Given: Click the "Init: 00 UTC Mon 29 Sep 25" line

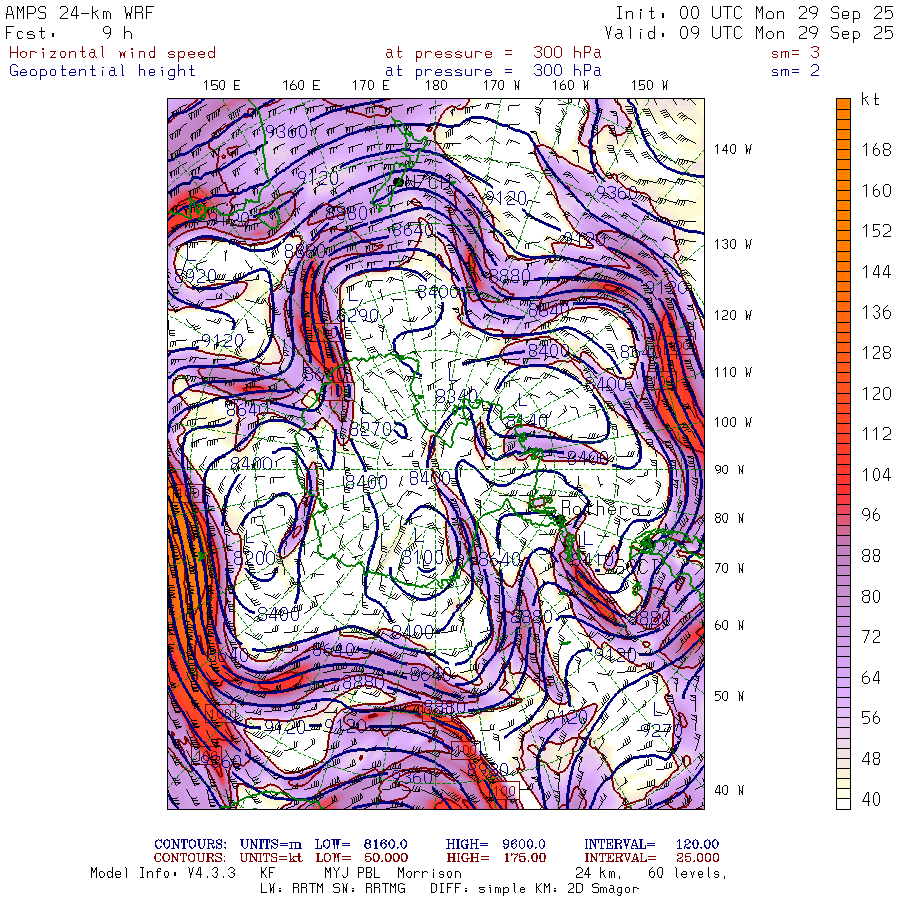Looking at the screenshot, I should 755,13.
